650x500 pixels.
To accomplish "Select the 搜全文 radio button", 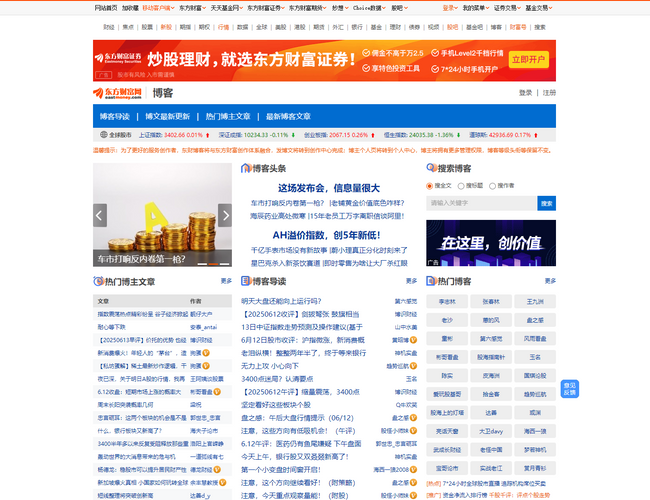I will [431, 186].
